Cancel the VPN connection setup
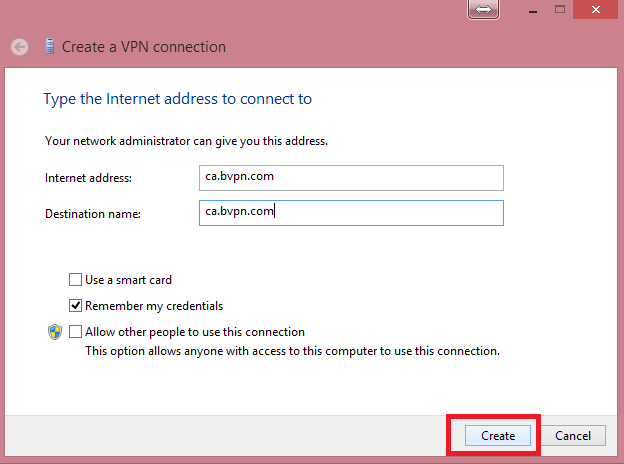 click(x=573, y=436)
